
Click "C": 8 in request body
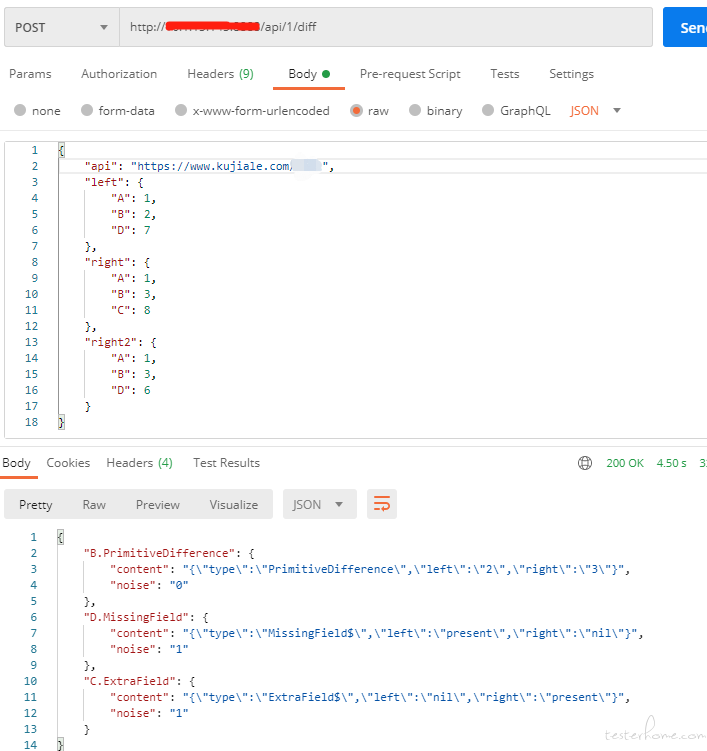(x=131, y=310)
